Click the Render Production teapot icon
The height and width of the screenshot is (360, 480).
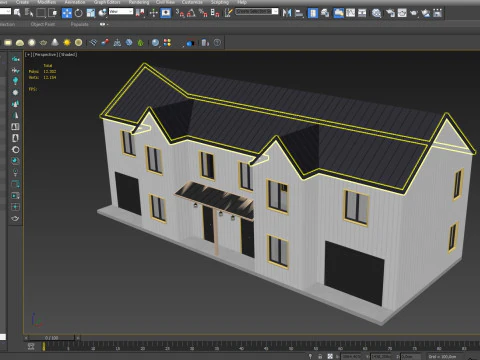(414, 13)
